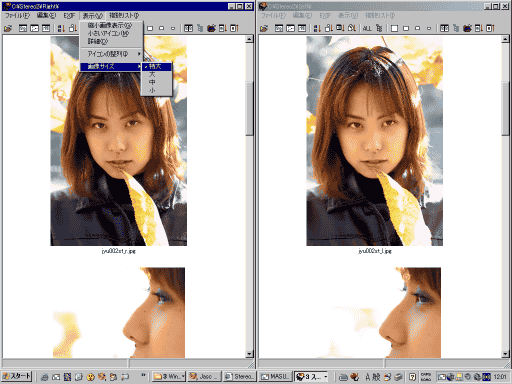Image resolution: width=512 pixels, height=384 pixels.
Task: Choose checked 特大 size option in submenu
Action: [x=156, y=66]
